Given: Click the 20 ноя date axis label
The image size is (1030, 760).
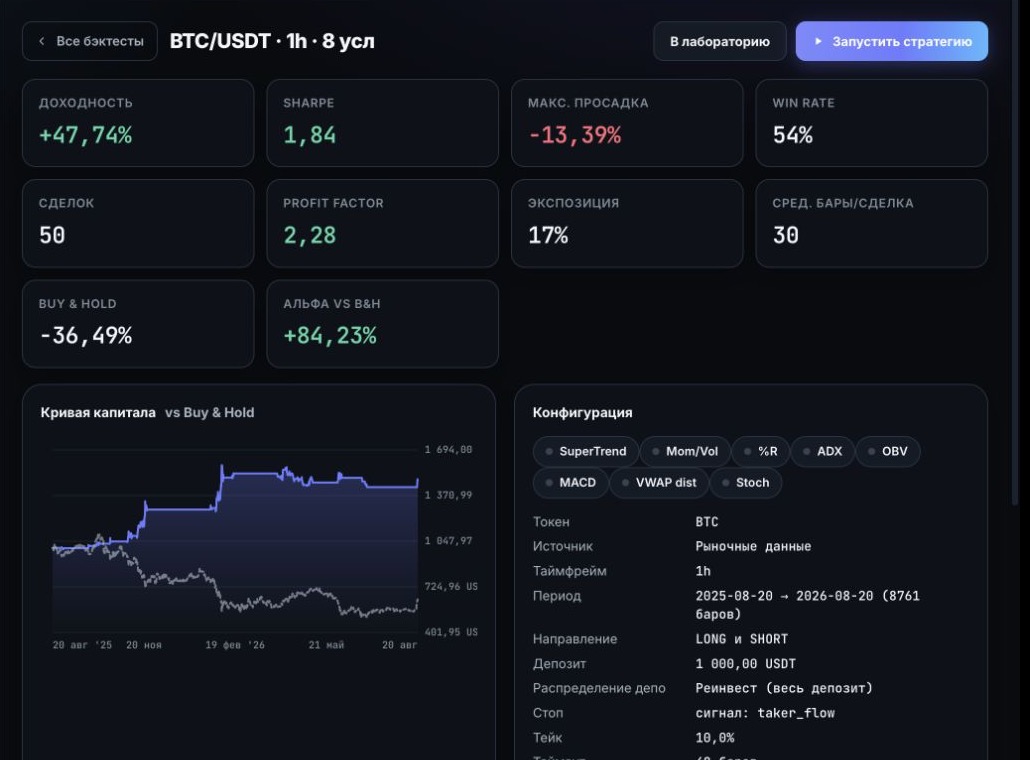Looking at the screenshot, I should (x=143, y=645).
